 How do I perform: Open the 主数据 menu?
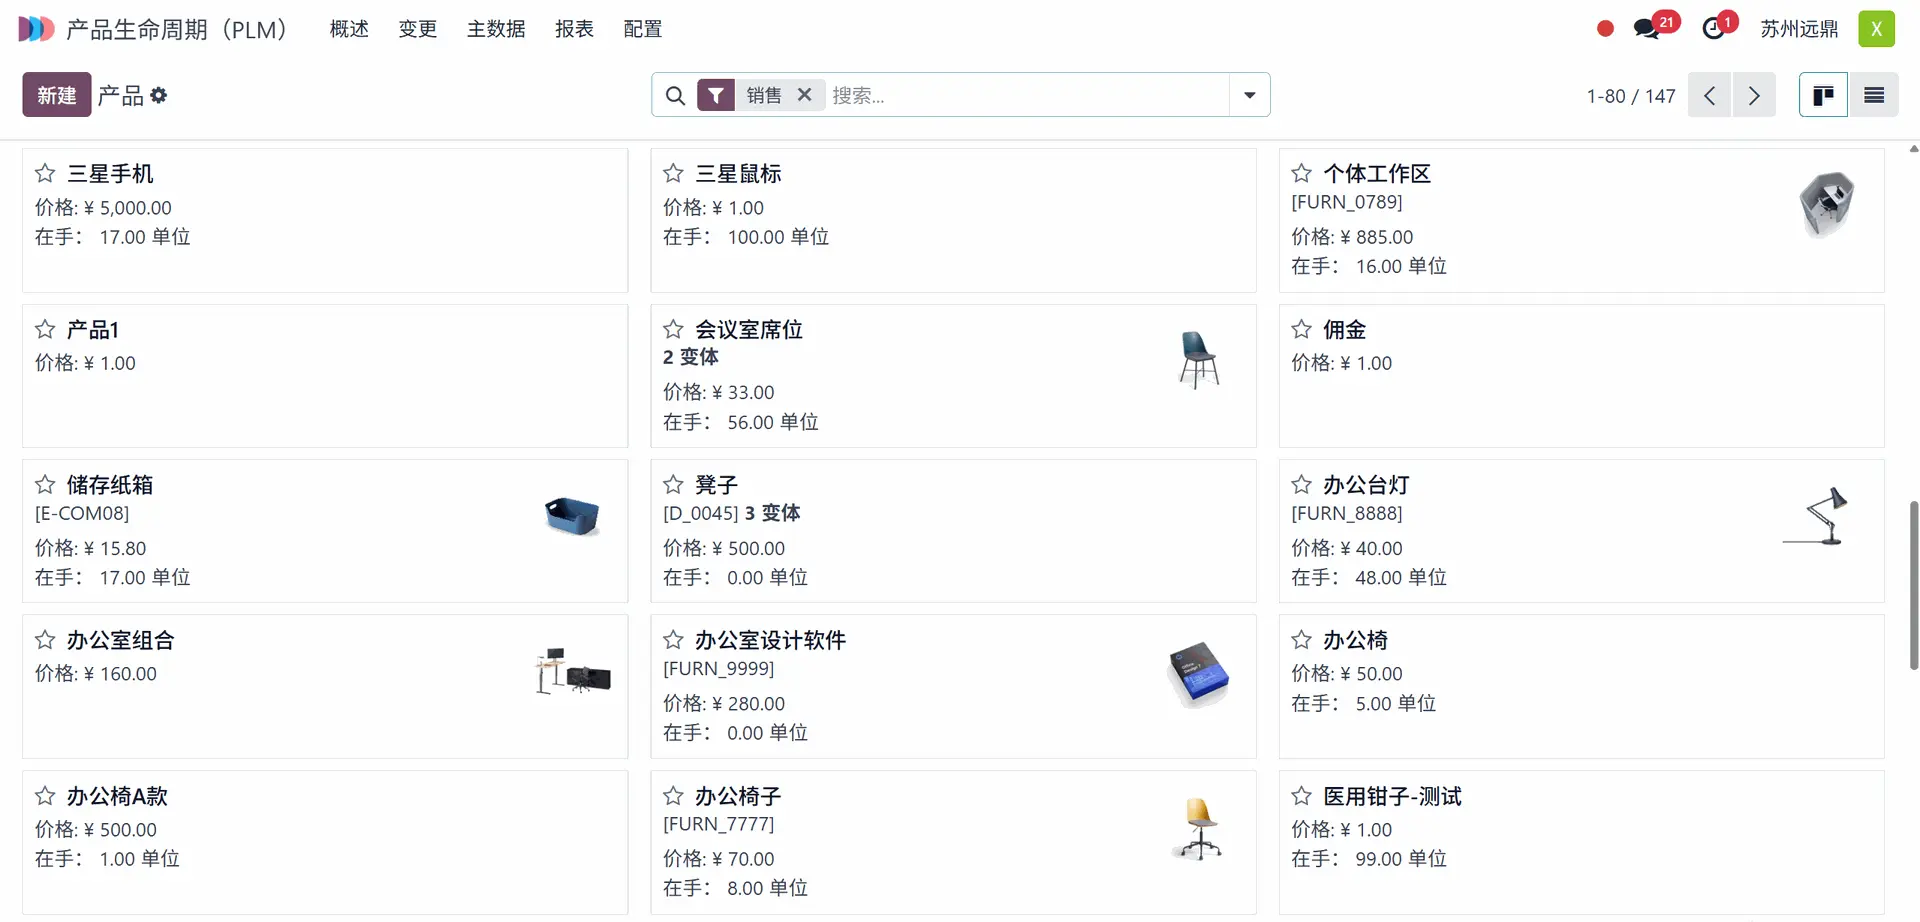click(496, 29)
